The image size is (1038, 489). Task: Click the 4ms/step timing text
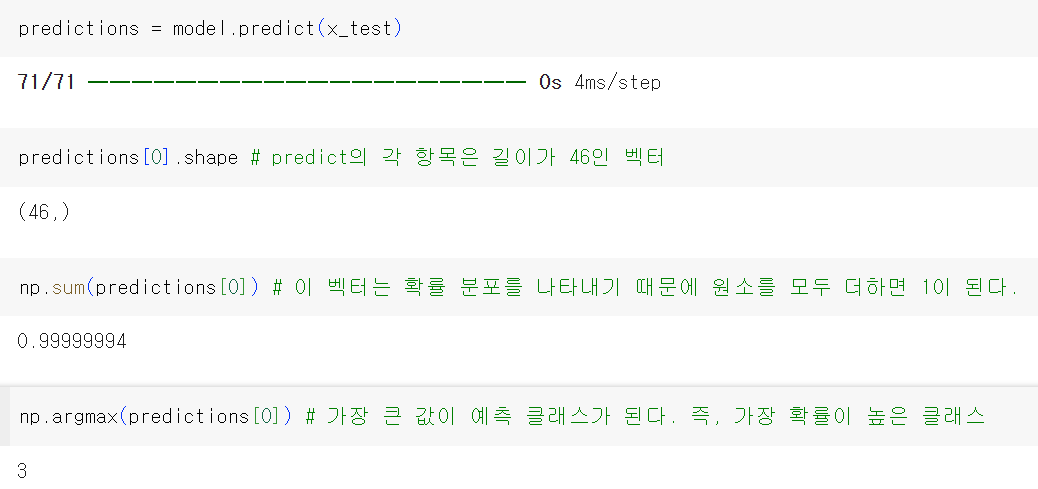(x=617, y=83)
